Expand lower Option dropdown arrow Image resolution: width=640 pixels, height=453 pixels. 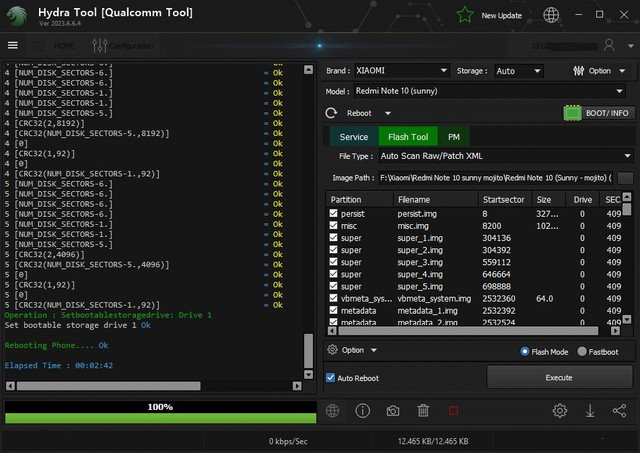(x=373, y=350)
